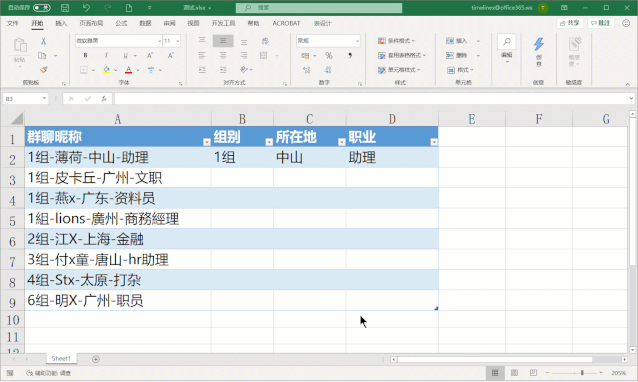Viewport: 638px width, 382px height.
Task: Toggle Underline formatting
Action: (x=125, y=55)
